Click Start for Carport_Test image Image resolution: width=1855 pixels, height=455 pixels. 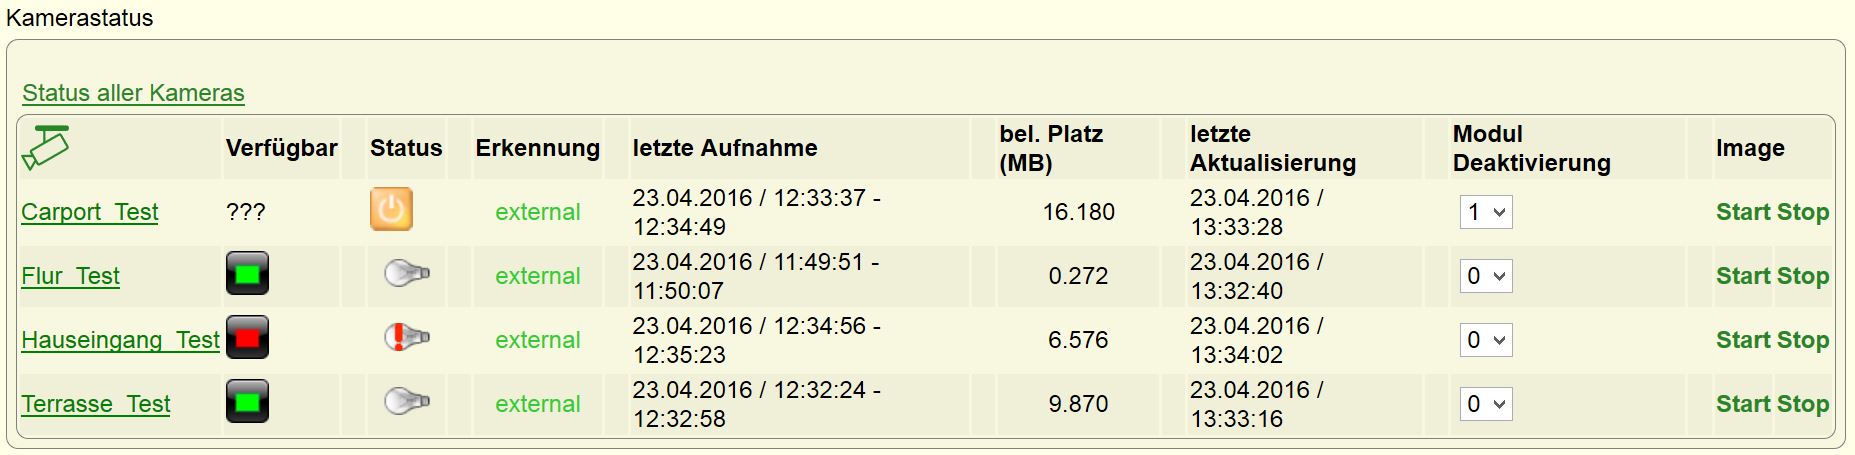pos(1744,212)
